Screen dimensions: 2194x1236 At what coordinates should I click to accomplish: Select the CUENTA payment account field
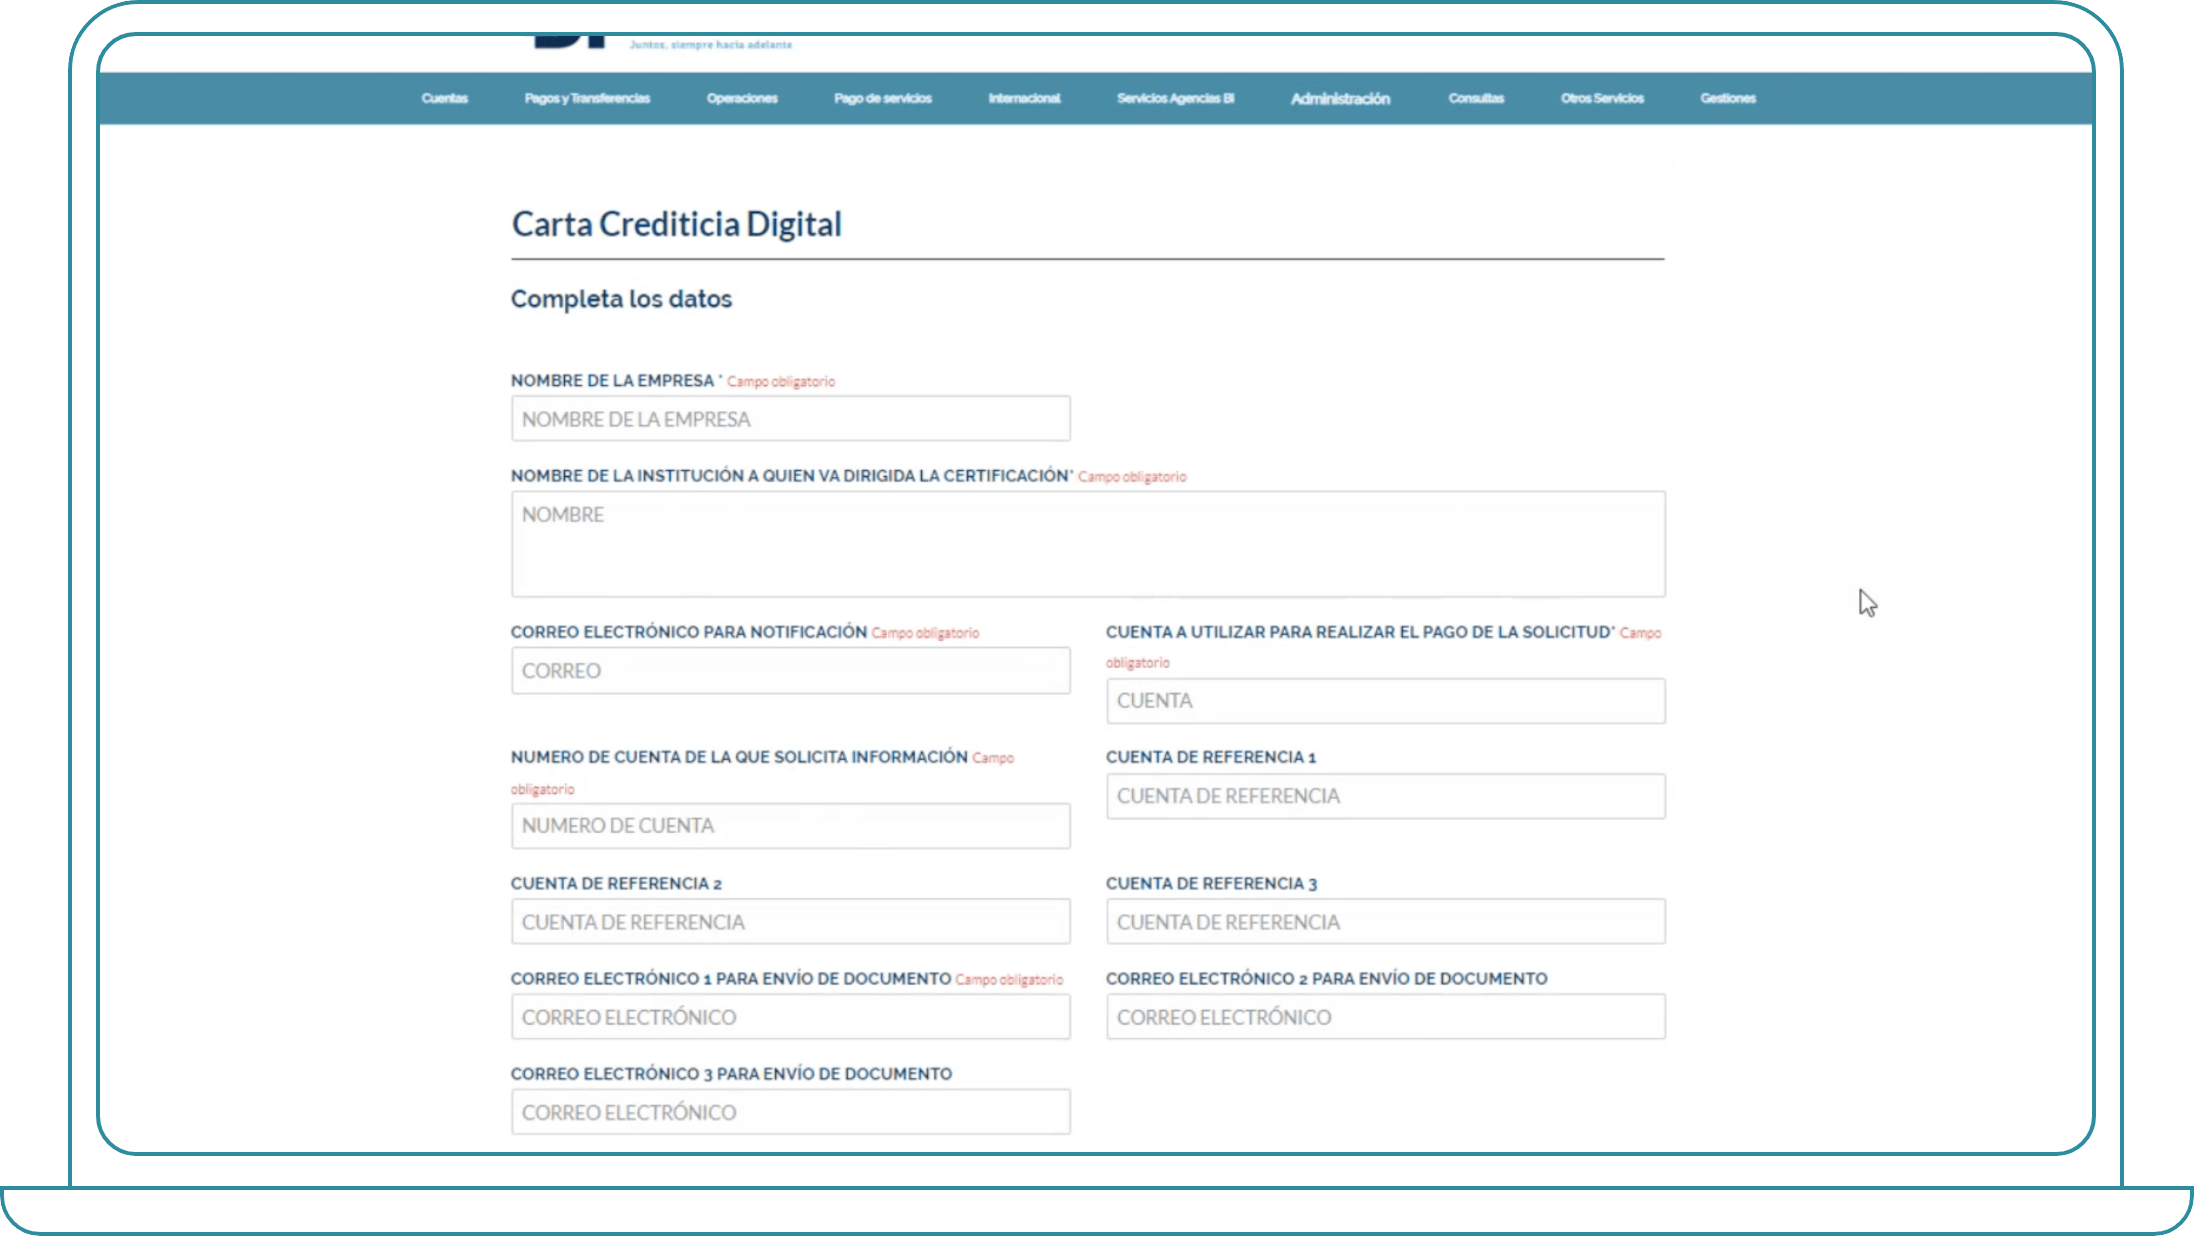pos(1385,701)
